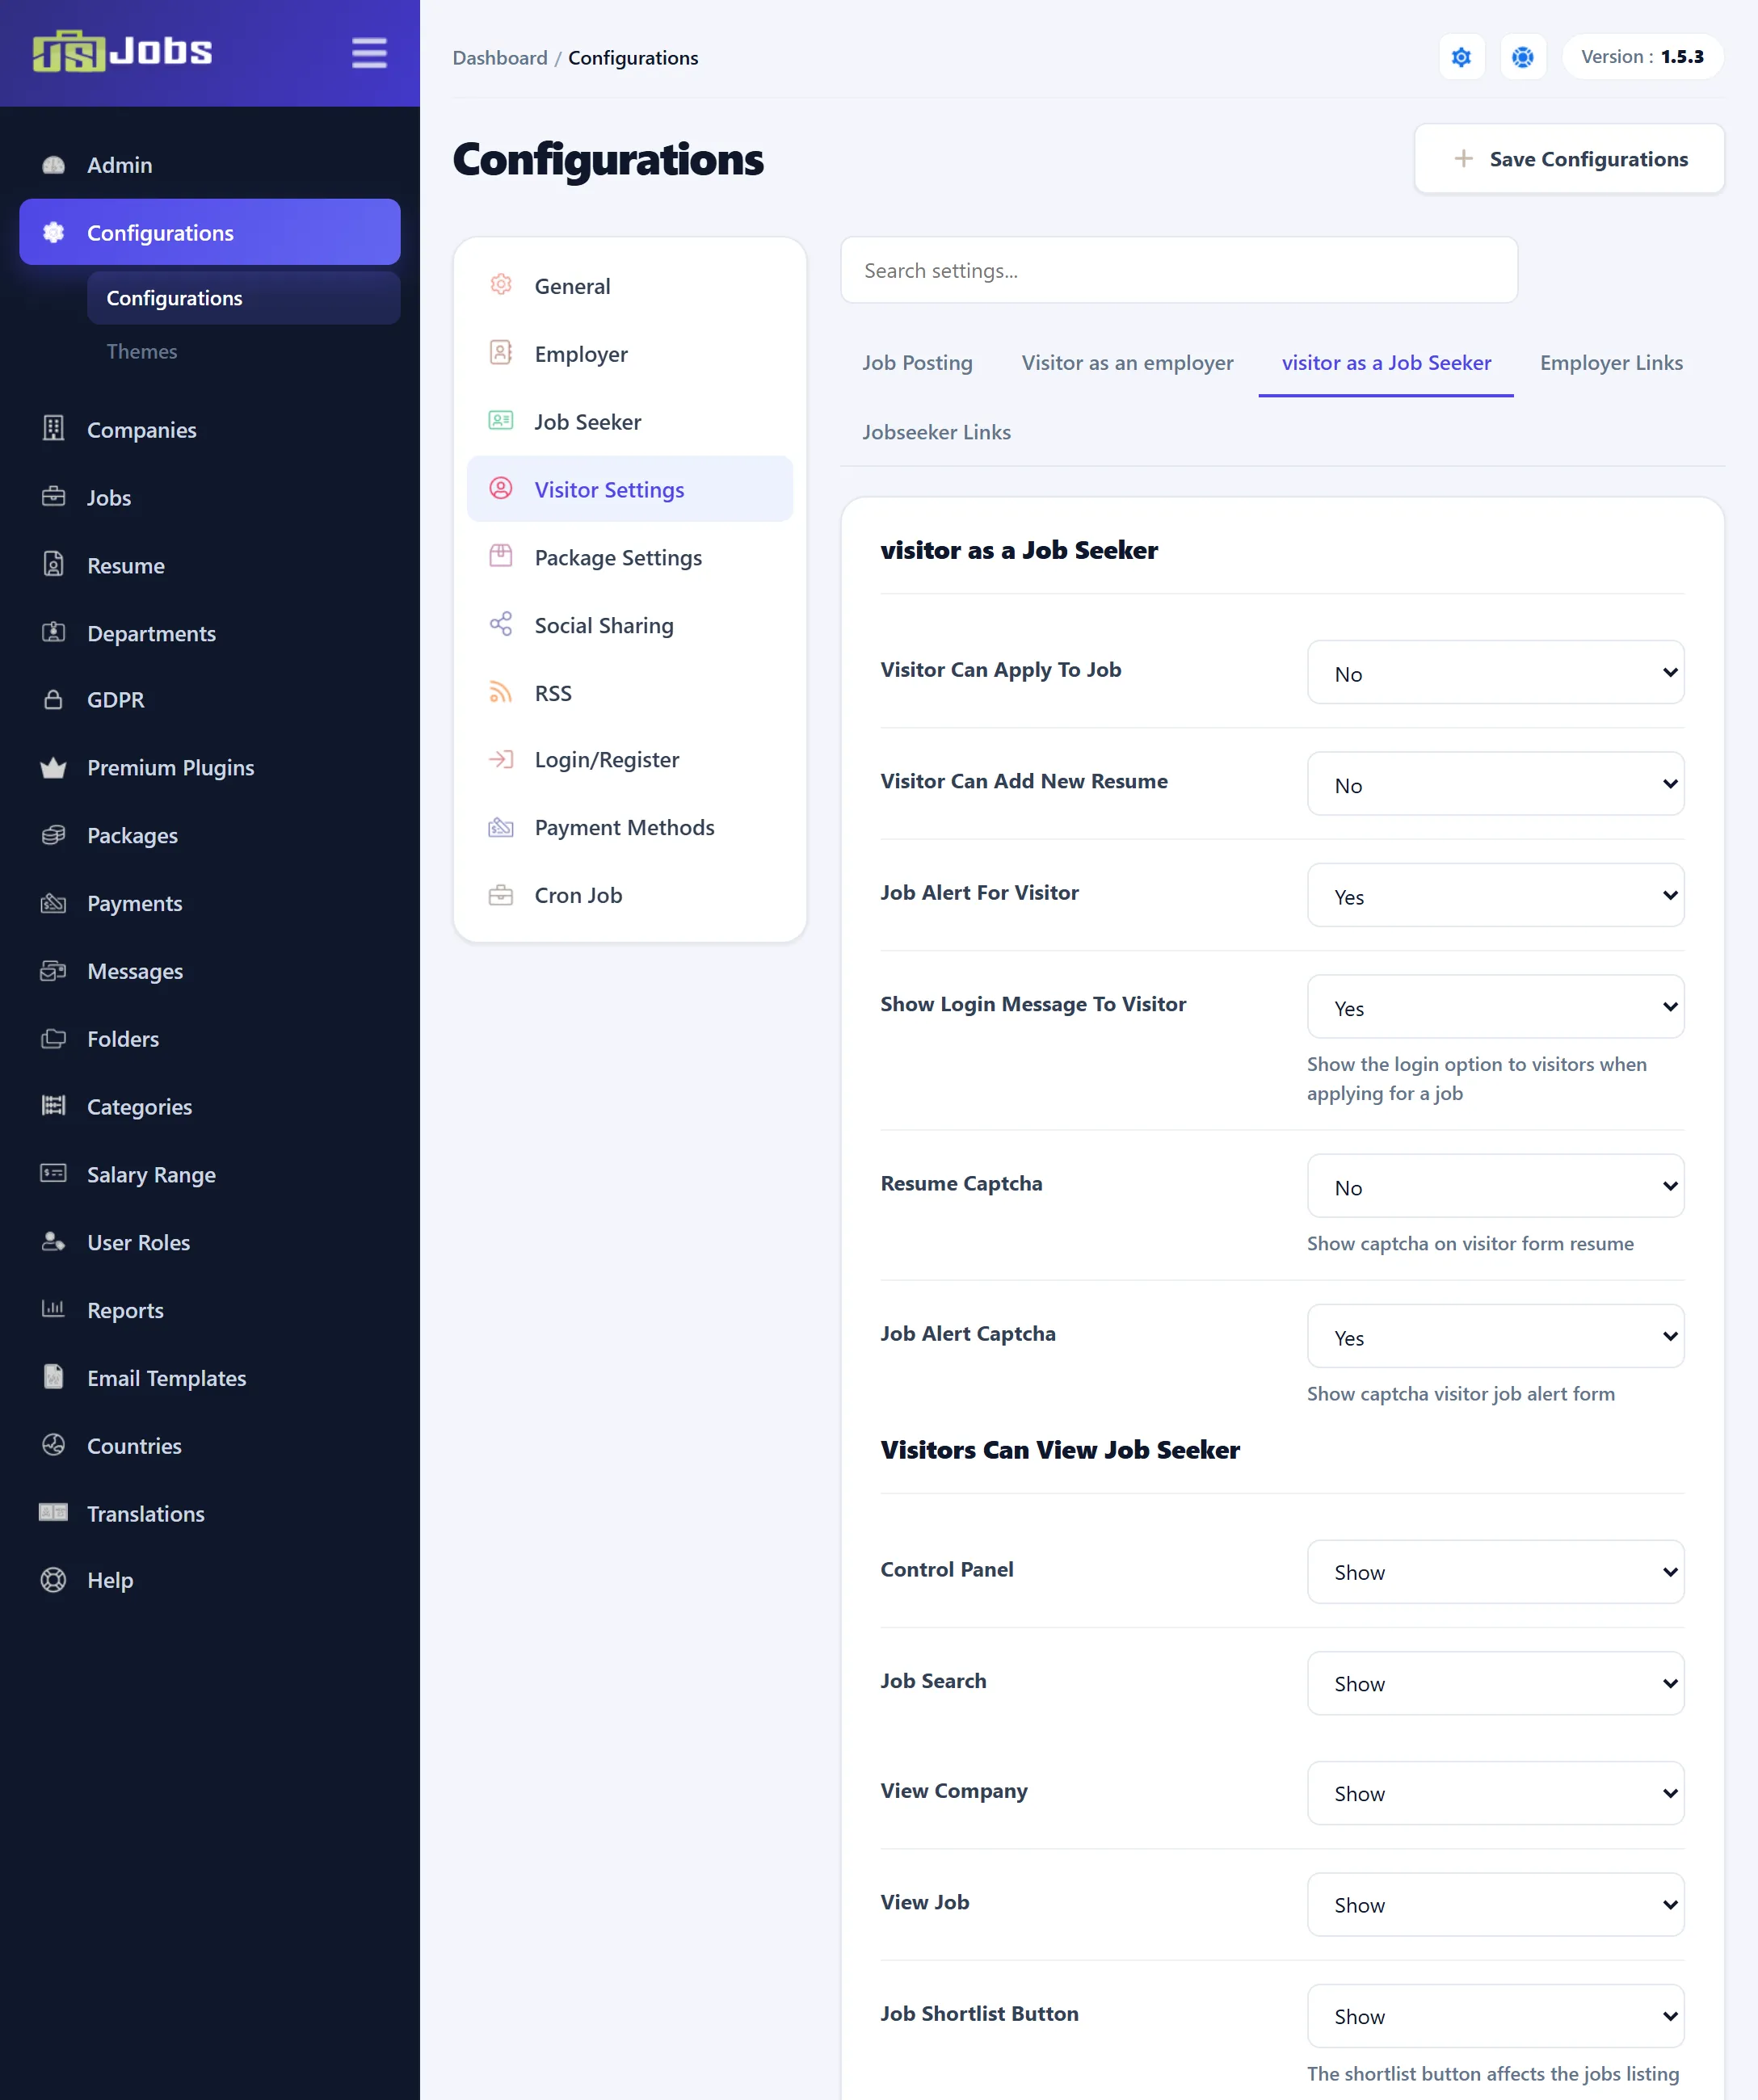Open Employer configuration section
The height and width of the screenshot is (2100, 1758).
(630, 354)
